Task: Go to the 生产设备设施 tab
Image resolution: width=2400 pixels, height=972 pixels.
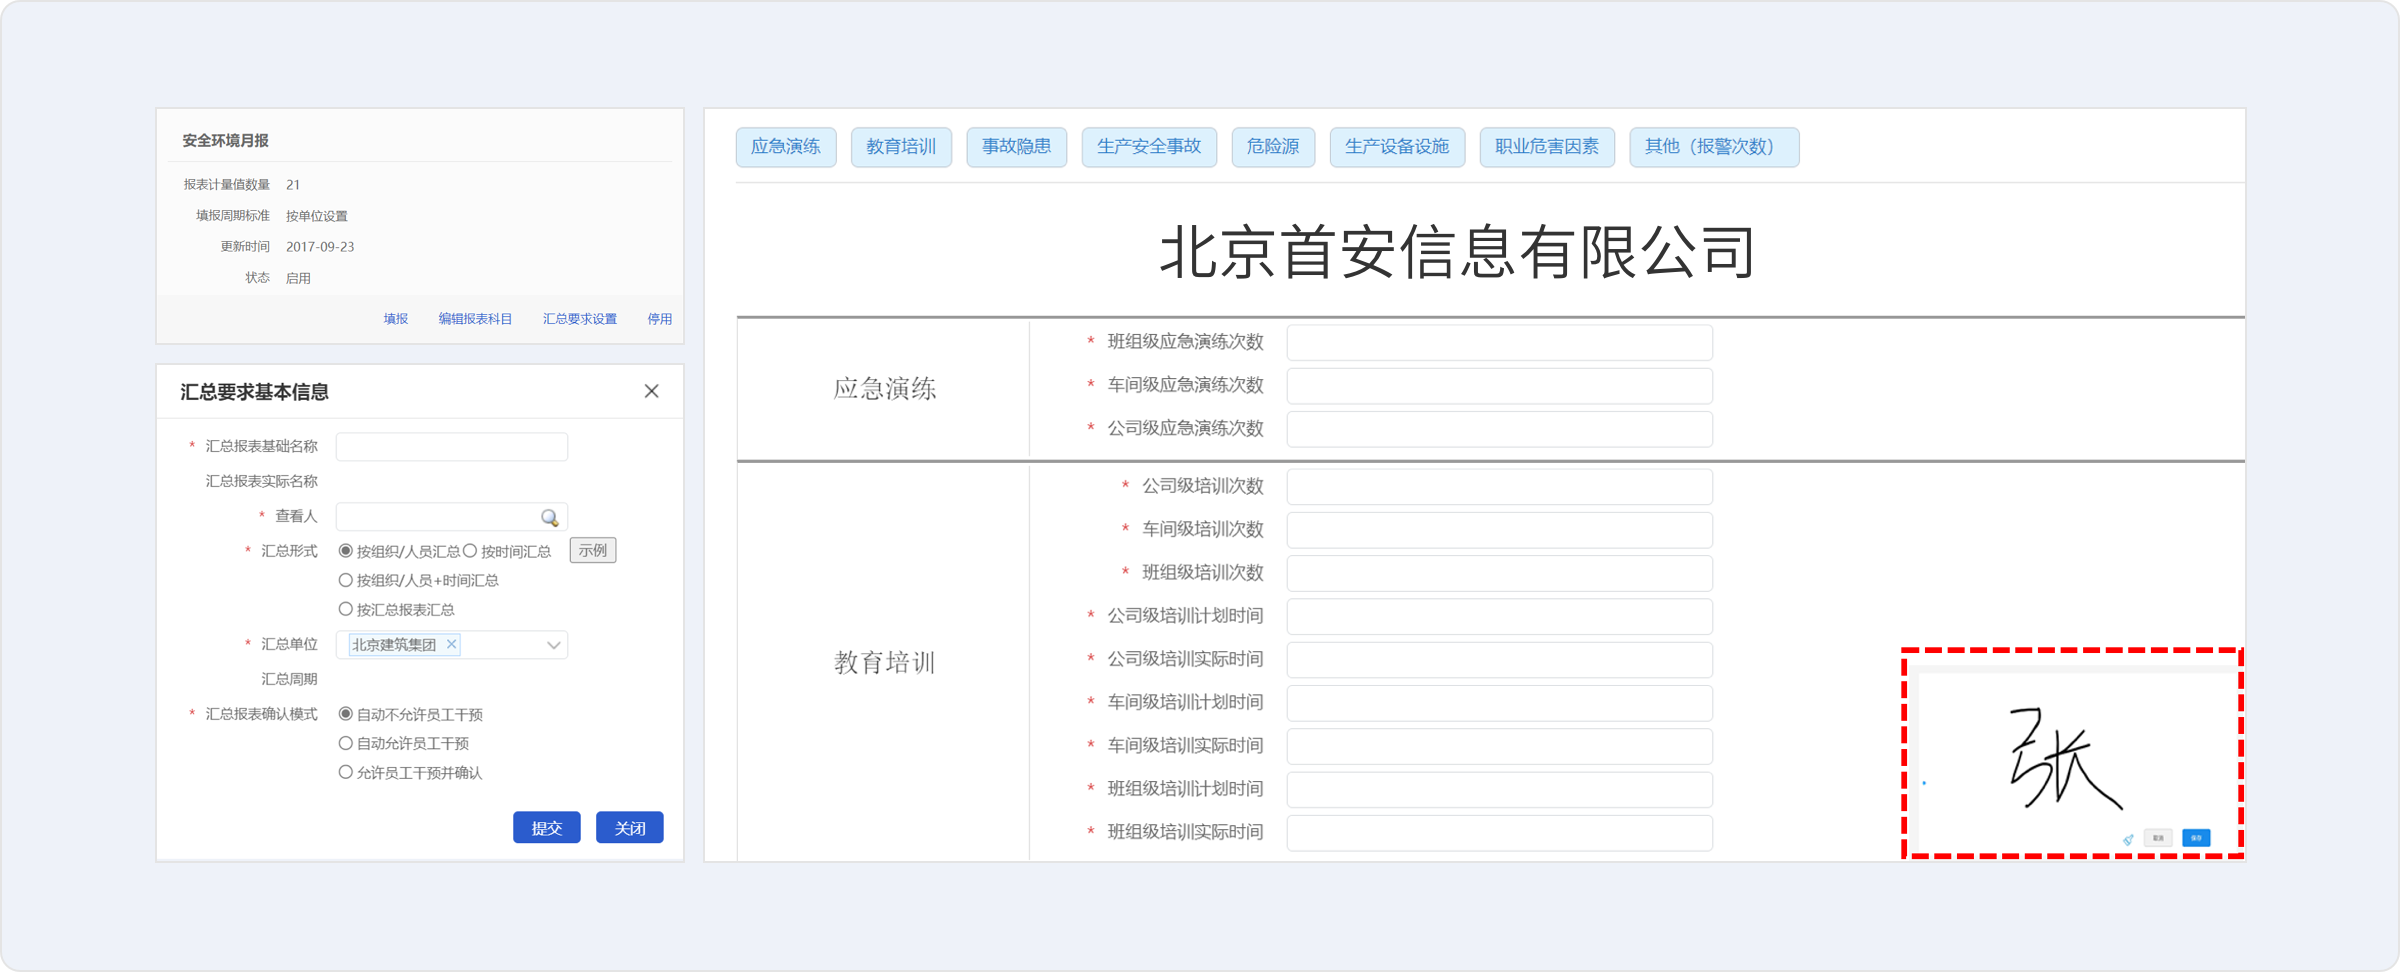Action: pyautogui.click(x=1397, y=147)
